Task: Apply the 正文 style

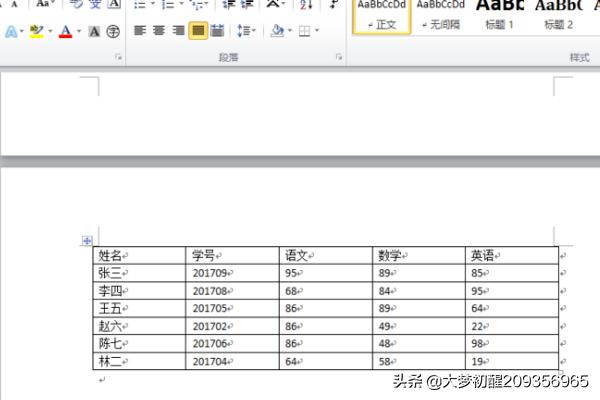Action: 382,16
